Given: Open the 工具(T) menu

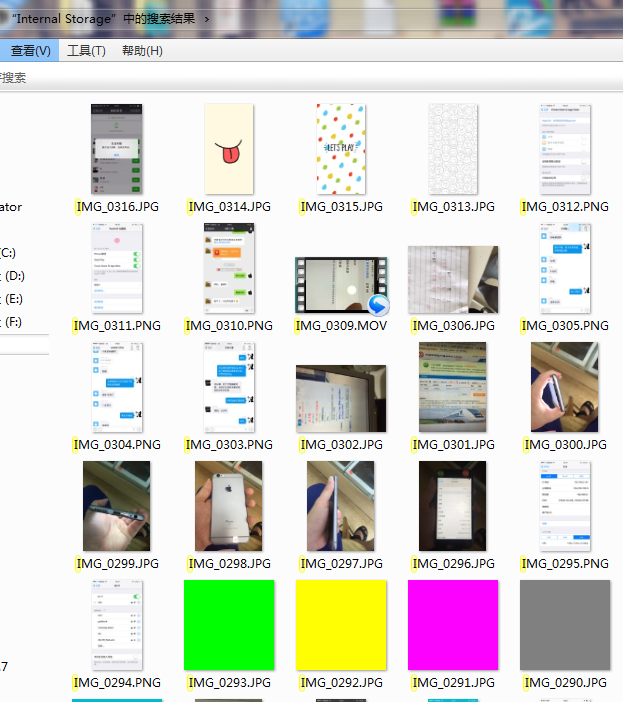Looking at the screenshot, I should pos(86,51).
